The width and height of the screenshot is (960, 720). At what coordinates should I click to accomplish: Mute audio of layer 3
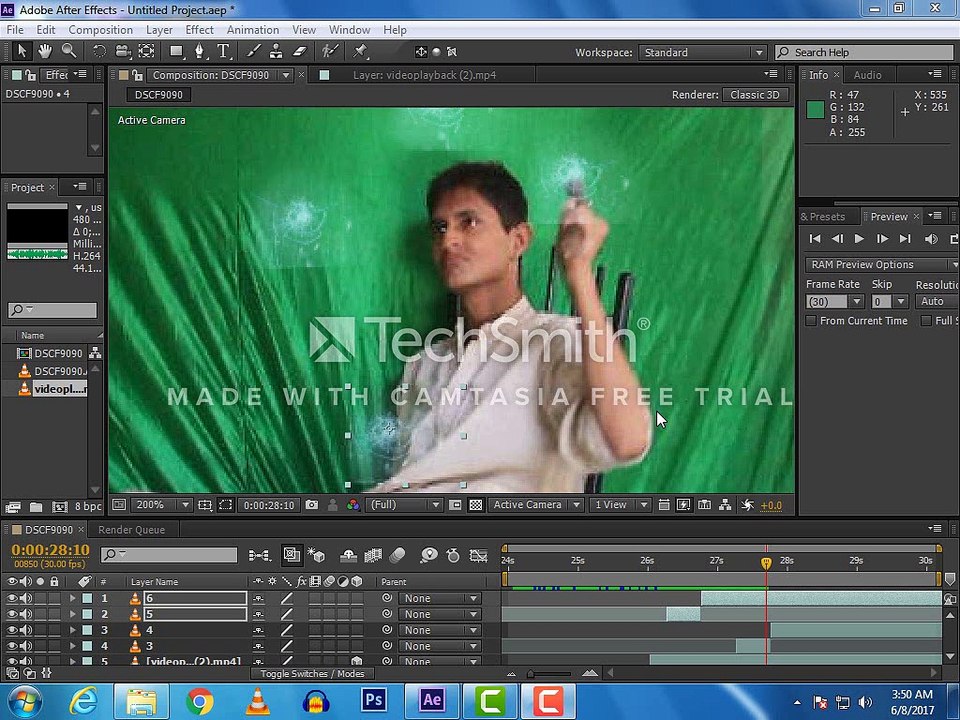[26, 646]
